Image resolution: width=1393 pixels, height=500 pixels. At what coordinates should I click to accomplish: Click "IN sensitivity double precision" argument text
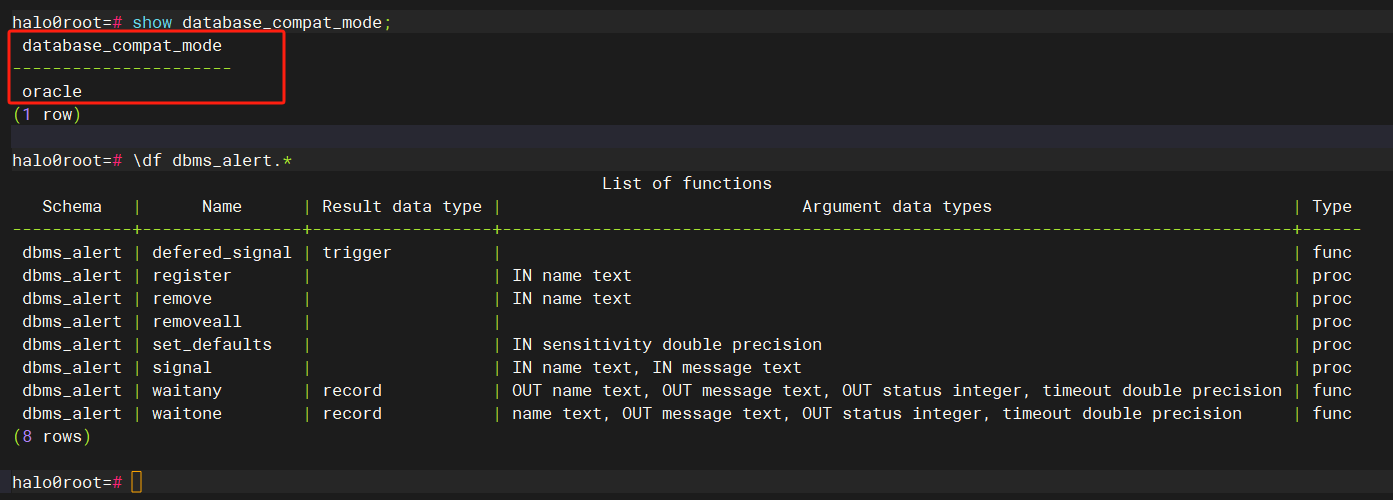pyautogui.click(x=666, y=344)
